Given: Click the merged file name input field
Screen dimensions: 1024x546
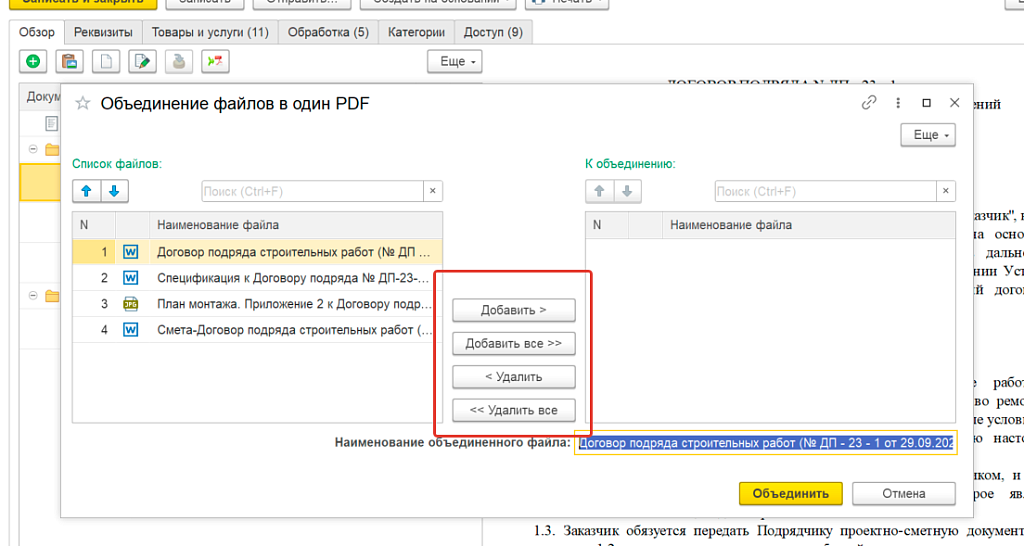Looking at the screenshot, I should (765, 443).
